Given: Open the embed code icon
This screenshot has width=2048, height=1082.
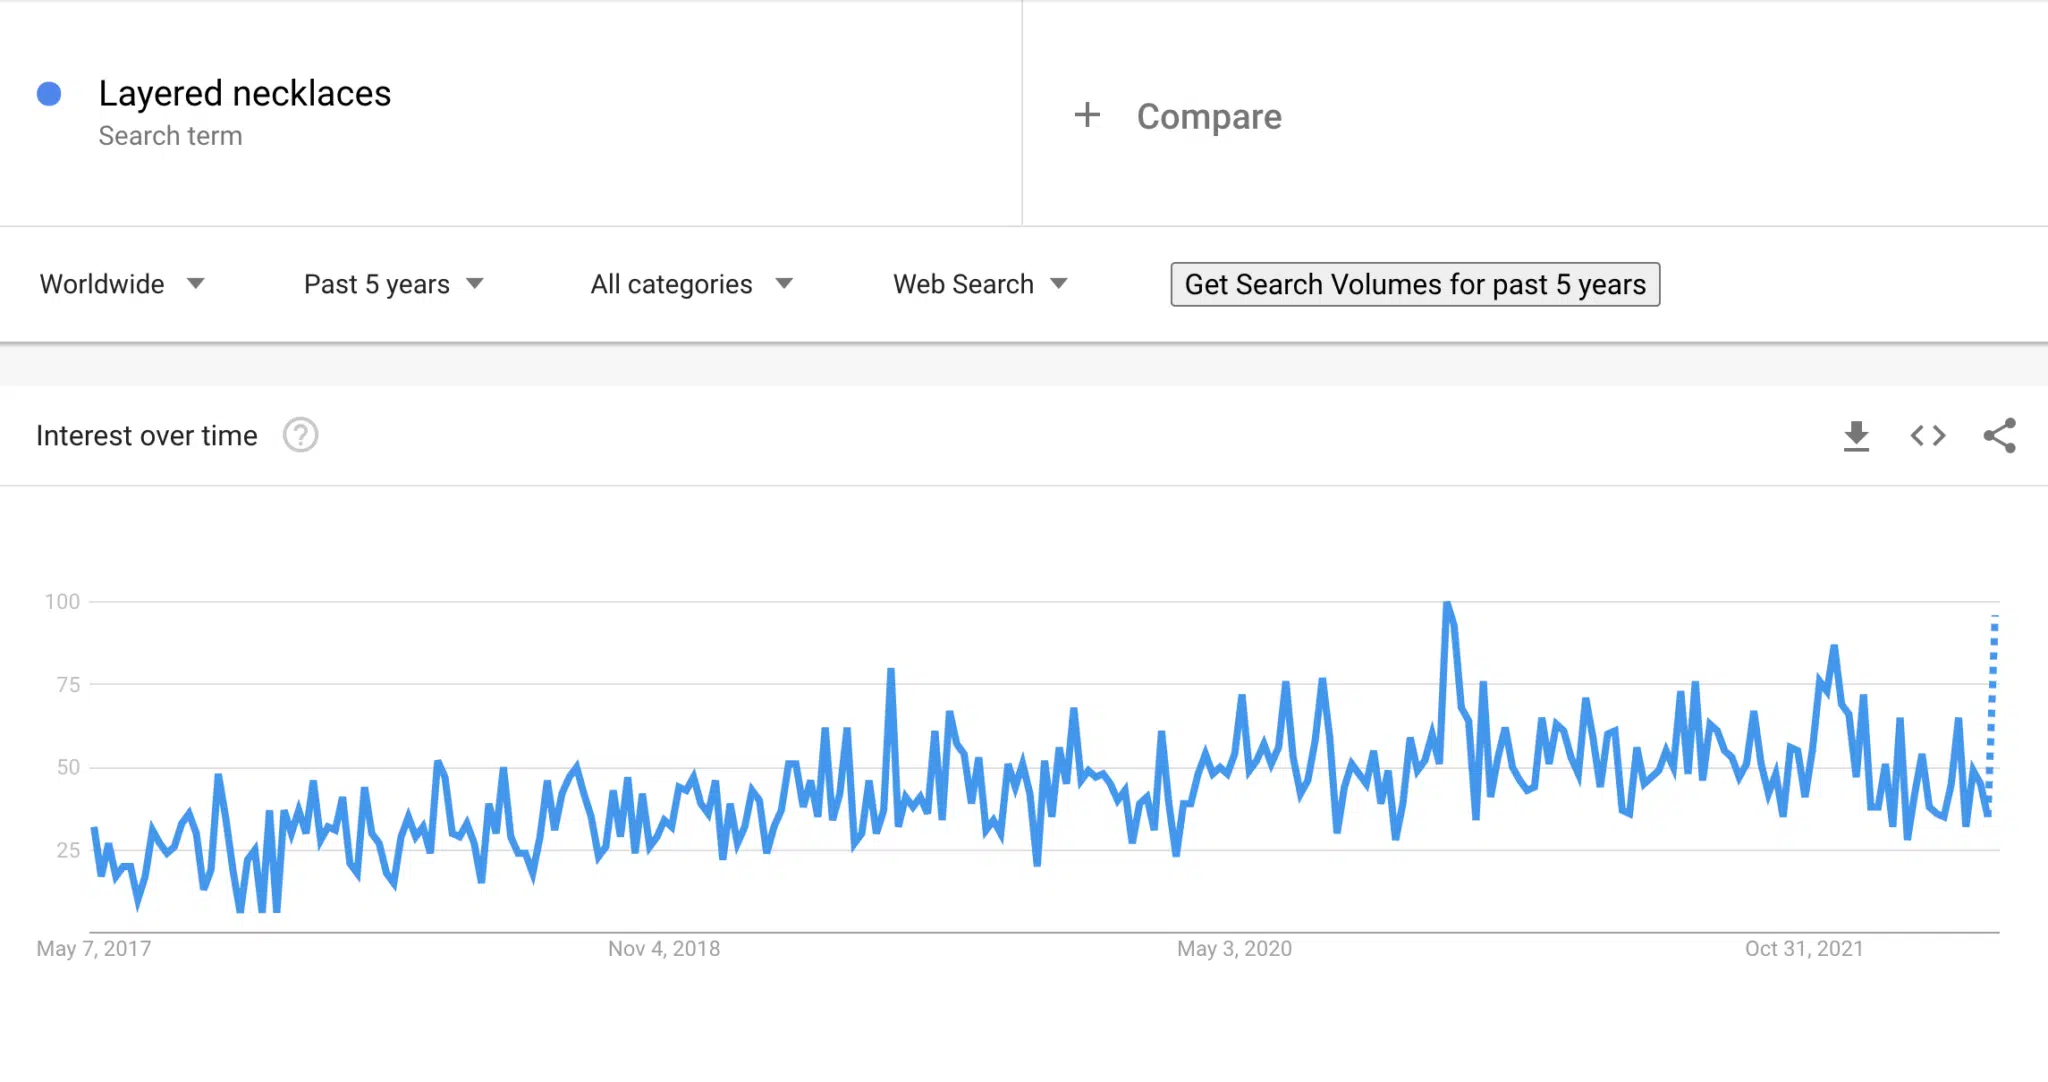Looking at the screenshot, I should click(x=1927, y=436).
